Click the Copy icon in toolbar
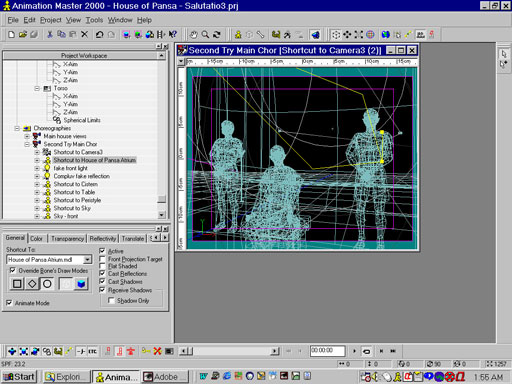Viewport: 512px width, 384px height. pos(61,34)
